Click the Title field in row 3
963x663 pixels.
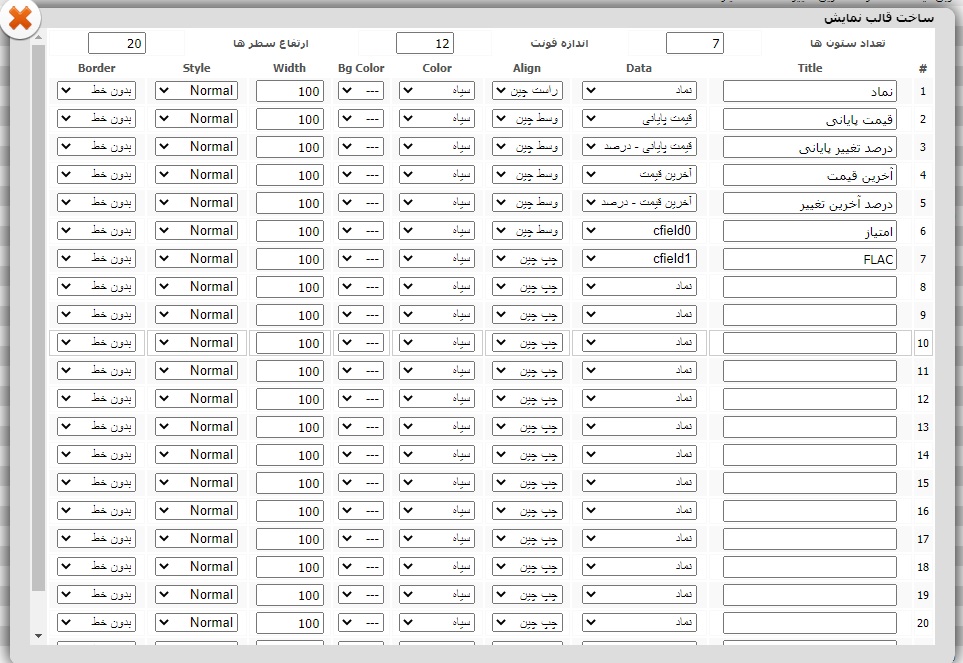[x=809, y=147]
